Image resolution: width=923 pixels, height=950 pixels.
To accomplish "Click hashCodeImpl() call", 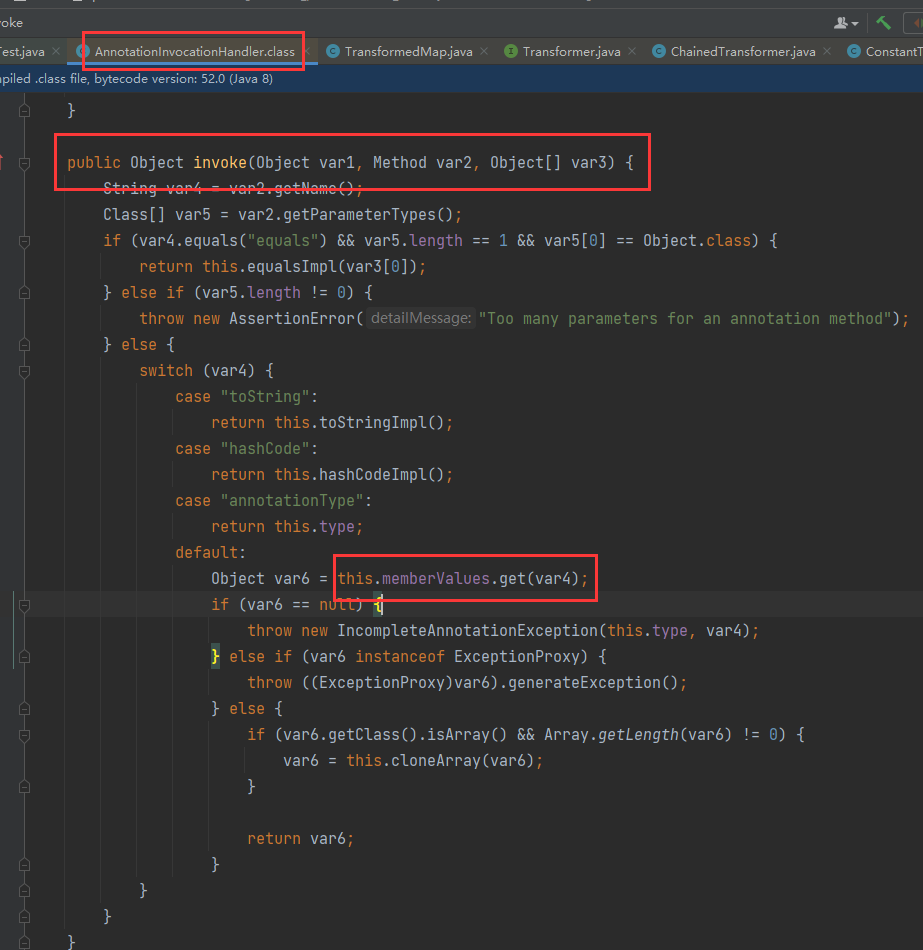I will point(382,475).
